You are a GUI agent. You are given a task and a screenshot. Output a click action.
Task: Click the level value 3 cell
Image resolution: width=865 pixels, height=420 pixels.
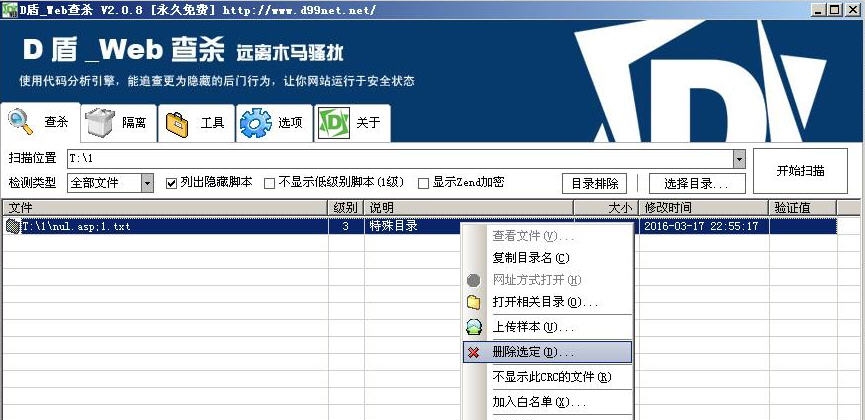coord(345,226)
